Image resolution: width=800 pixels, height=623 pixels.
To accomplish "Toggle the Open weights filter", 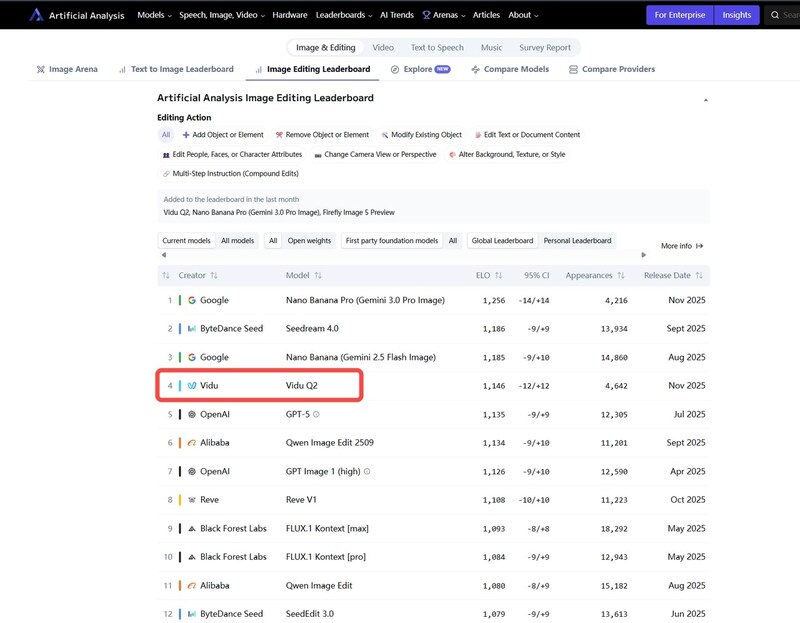I will coord(309,241).
